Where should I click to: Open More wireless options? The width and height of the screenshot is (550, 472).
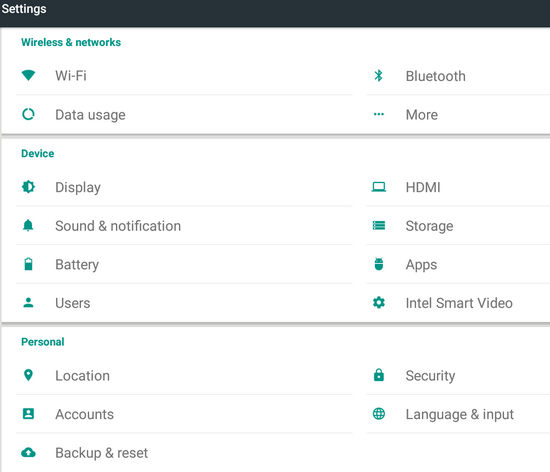458,114
